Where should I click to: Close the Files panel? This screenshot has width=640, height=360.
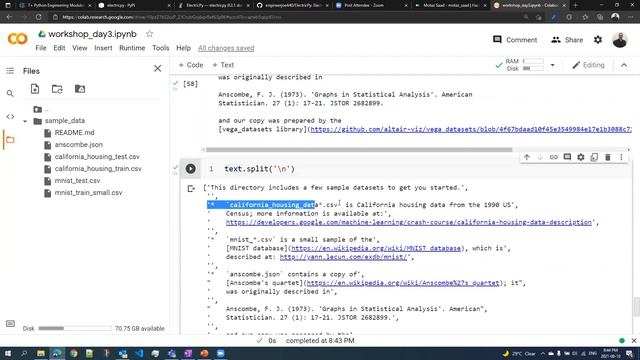pos(158,69)
